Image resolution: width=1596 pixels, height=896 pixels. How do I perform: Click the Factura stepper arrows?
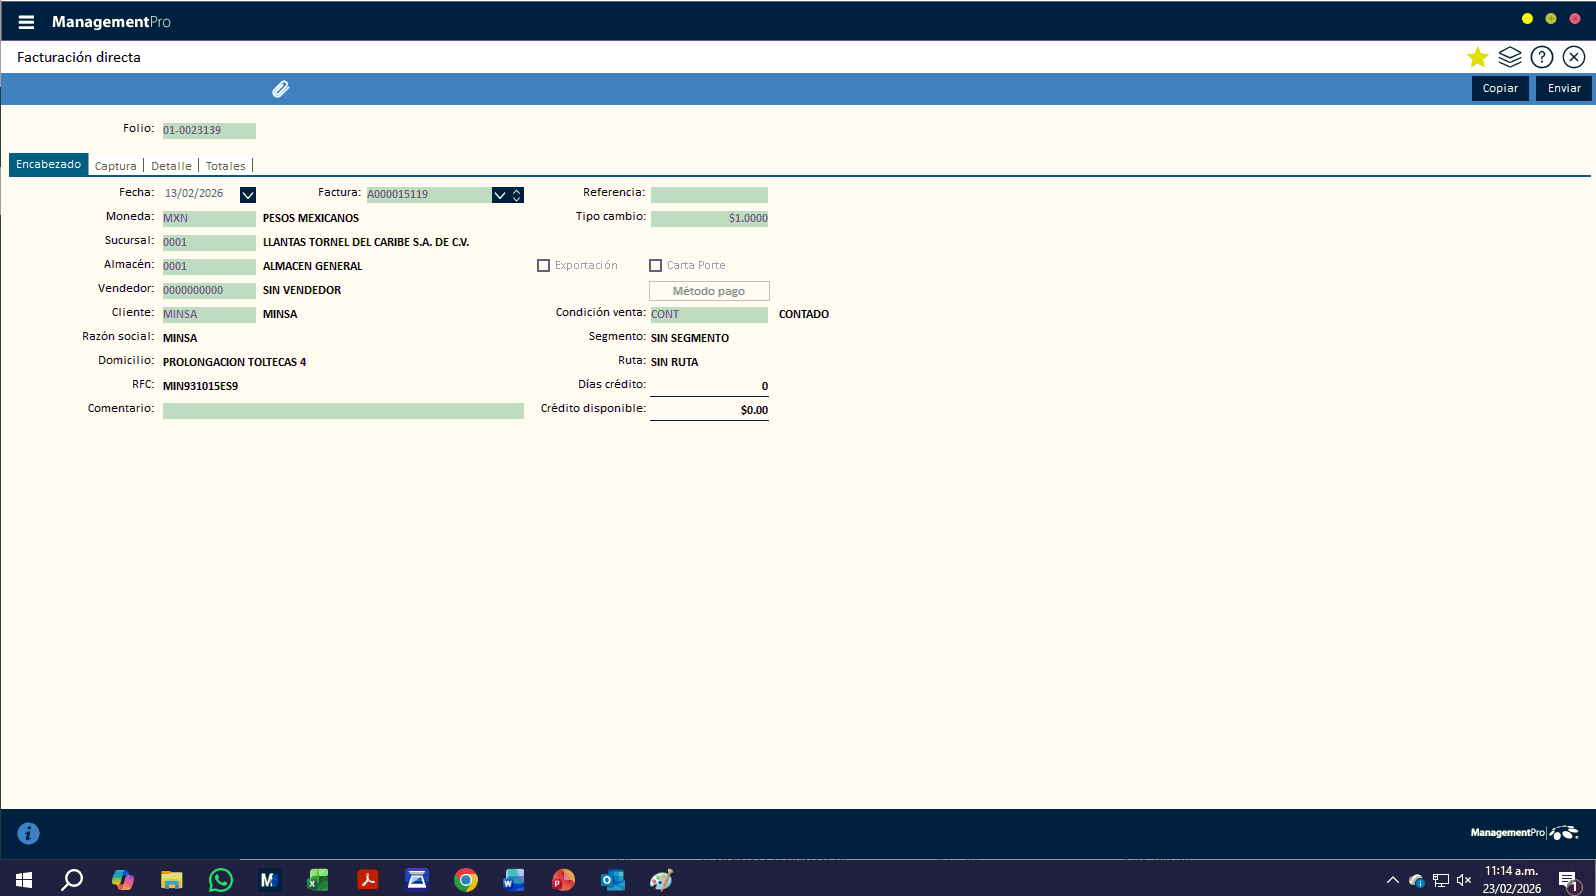517,195
